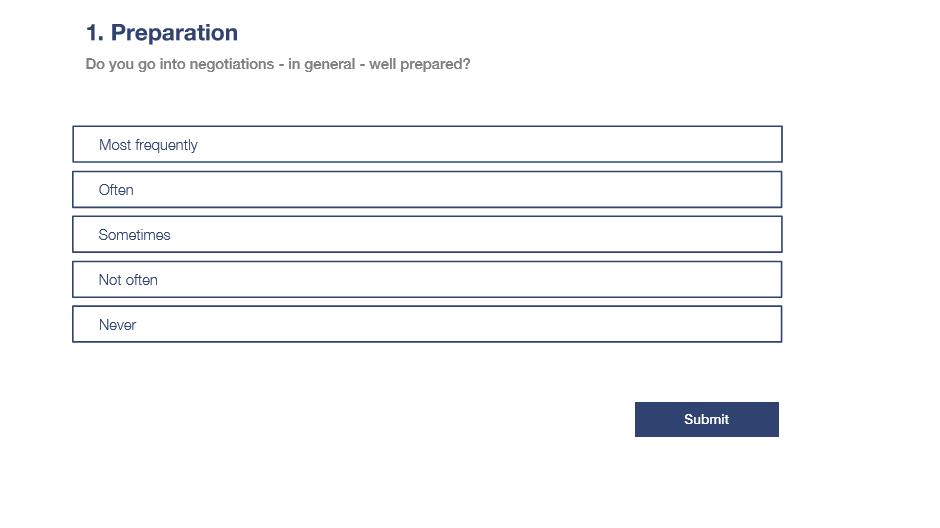Image resolution: width=940 pixels, height=528 pixels.
Task: Click 'well prepared?' in the question
Action: [x=420, y=64]
